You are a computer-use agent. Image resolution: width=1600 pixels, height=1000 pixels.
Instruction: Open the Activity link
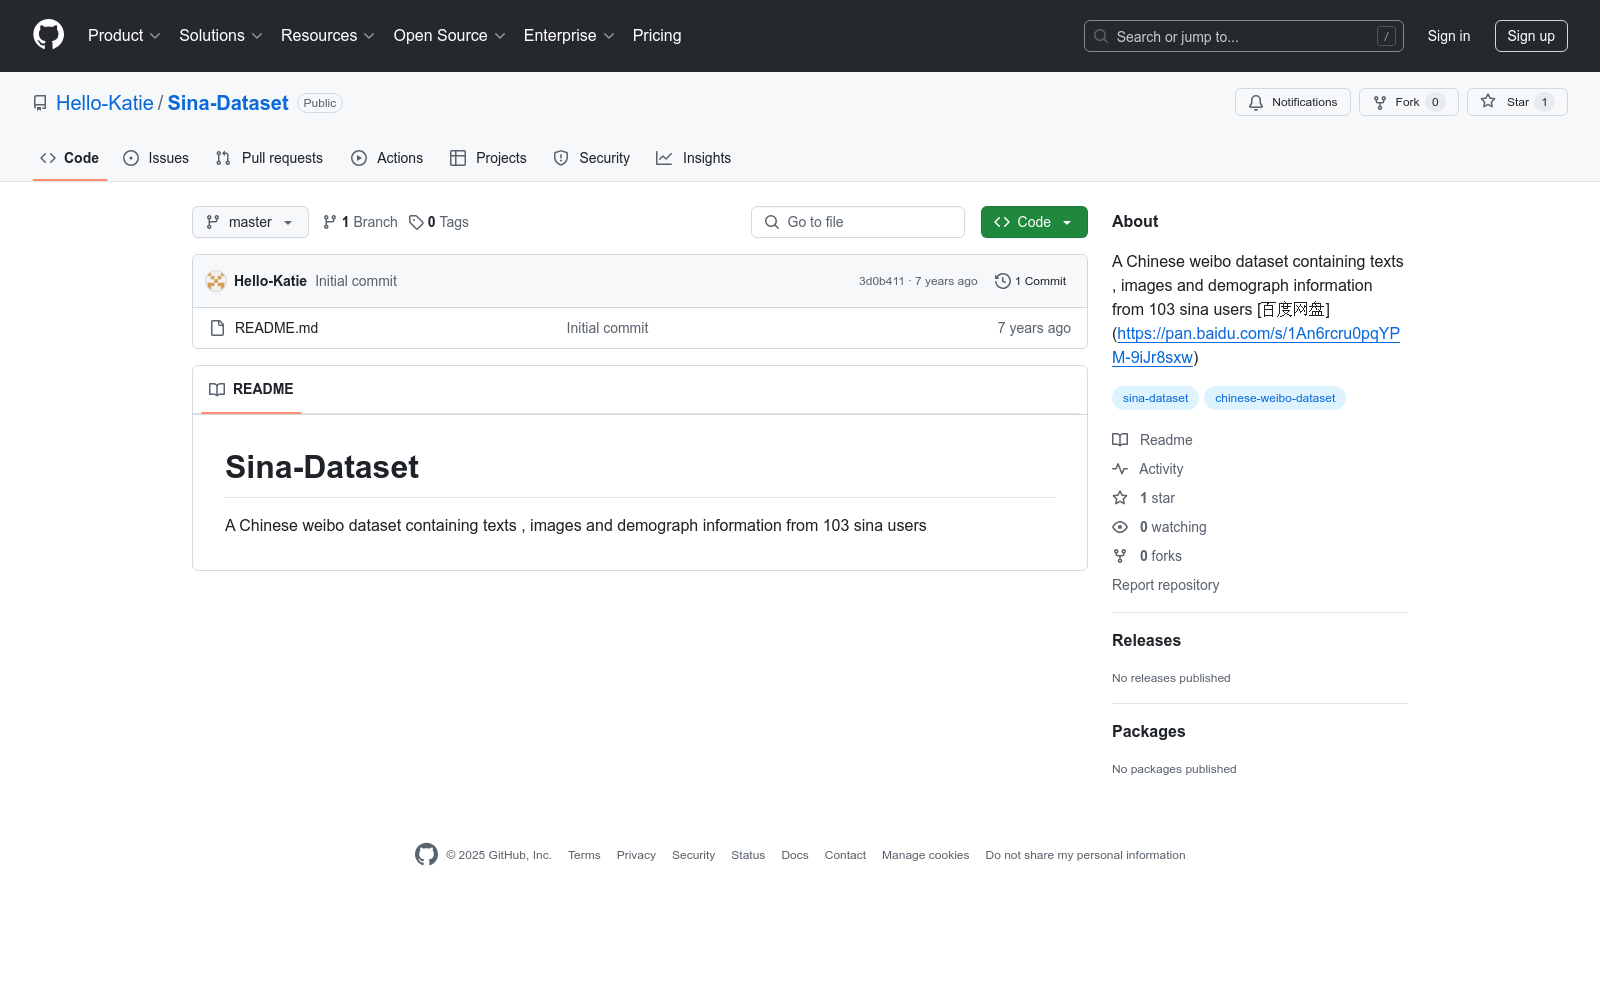(1148, 469)
